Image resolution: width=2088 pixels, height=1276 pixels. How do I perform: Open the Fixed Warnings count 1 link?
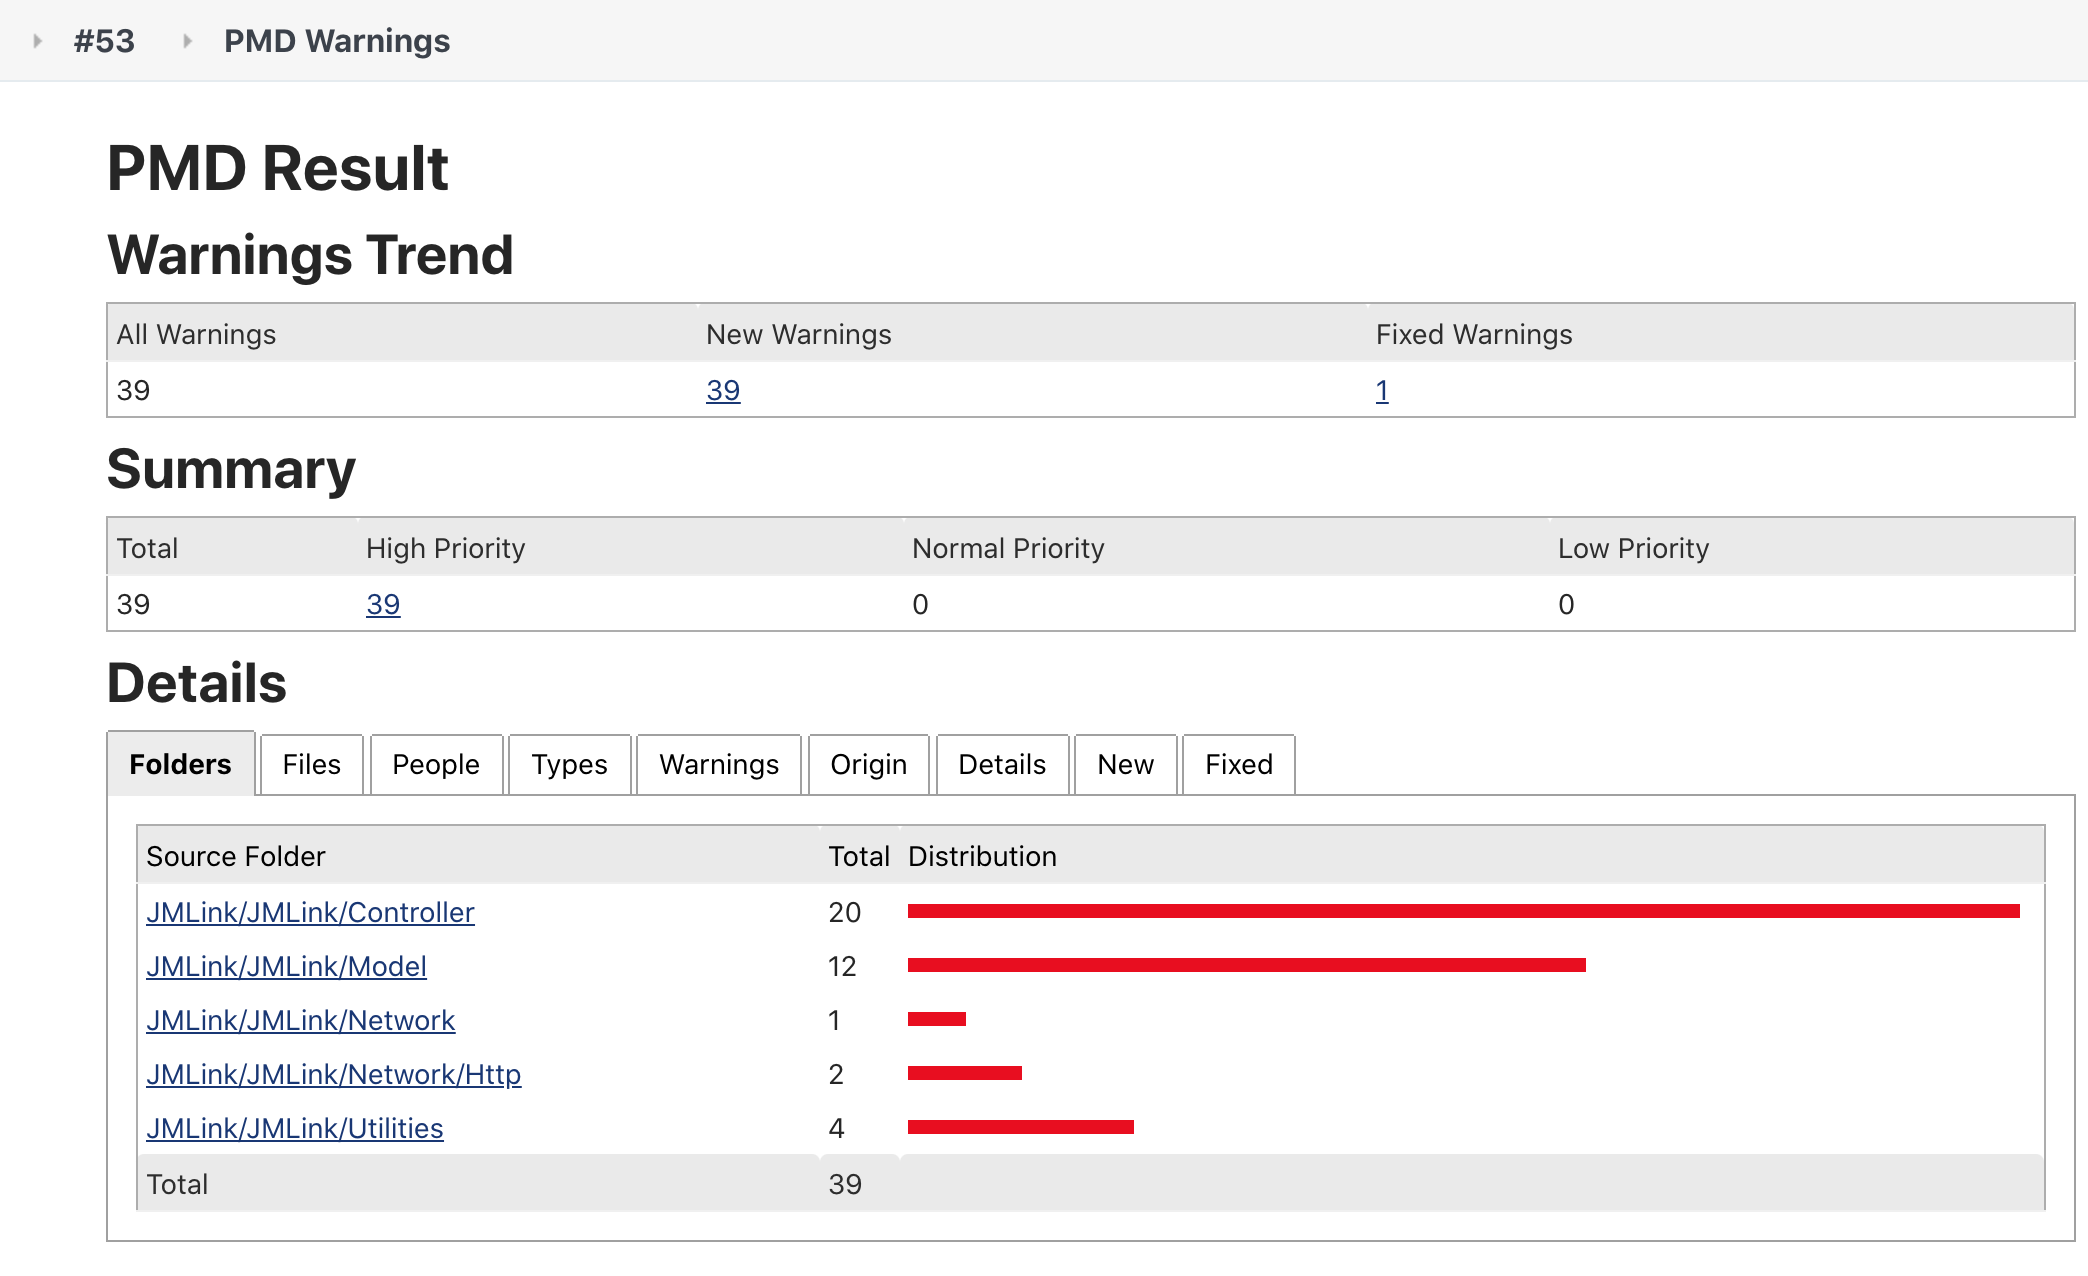1382,390
